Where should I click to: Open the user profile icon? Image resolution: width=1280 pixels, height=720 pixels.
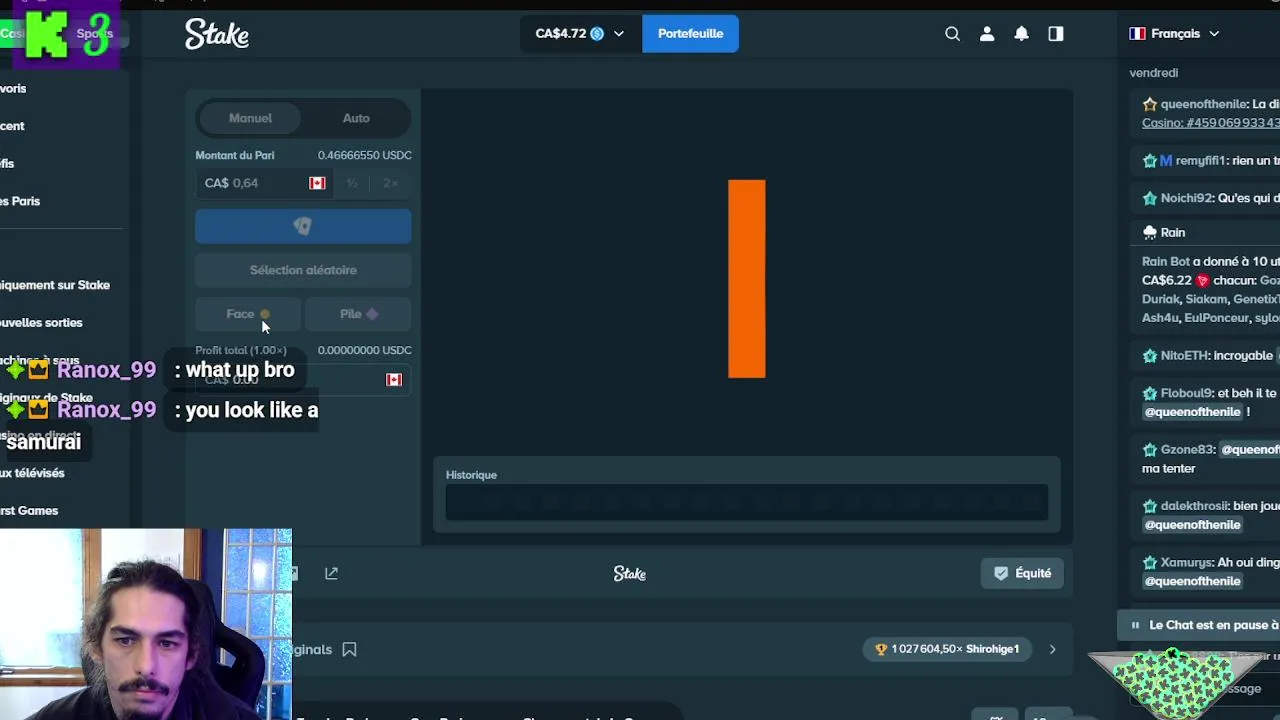click(987, 34)
